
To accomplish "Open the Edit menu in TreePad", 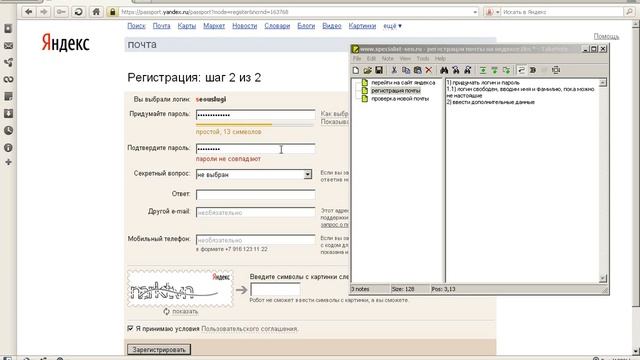I will coord(371,59).
